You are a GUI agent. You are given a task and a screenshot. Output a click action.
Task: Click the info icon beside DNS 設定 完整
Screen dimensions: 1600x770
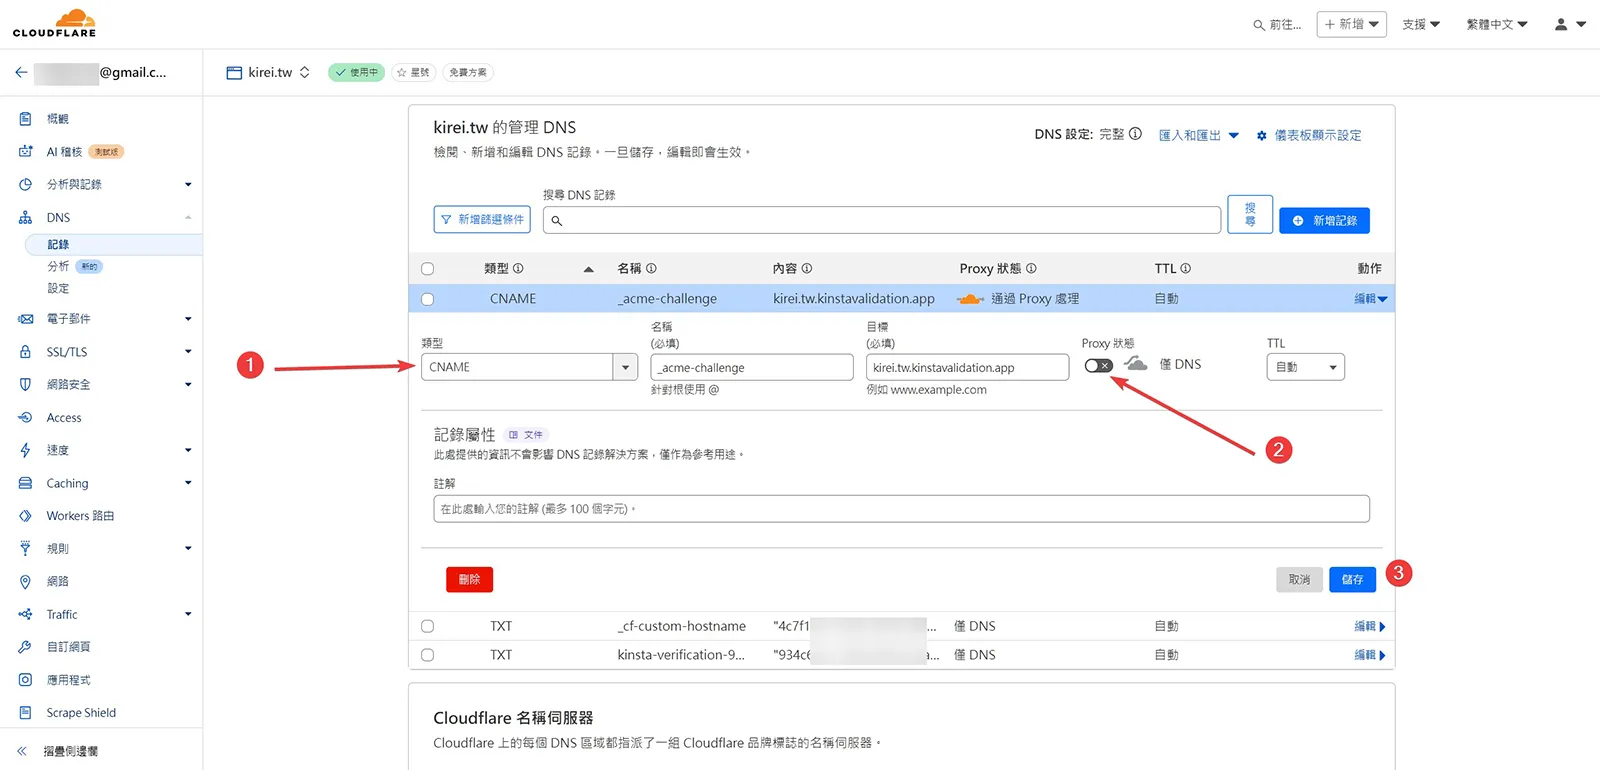(x=1135, y=134)
